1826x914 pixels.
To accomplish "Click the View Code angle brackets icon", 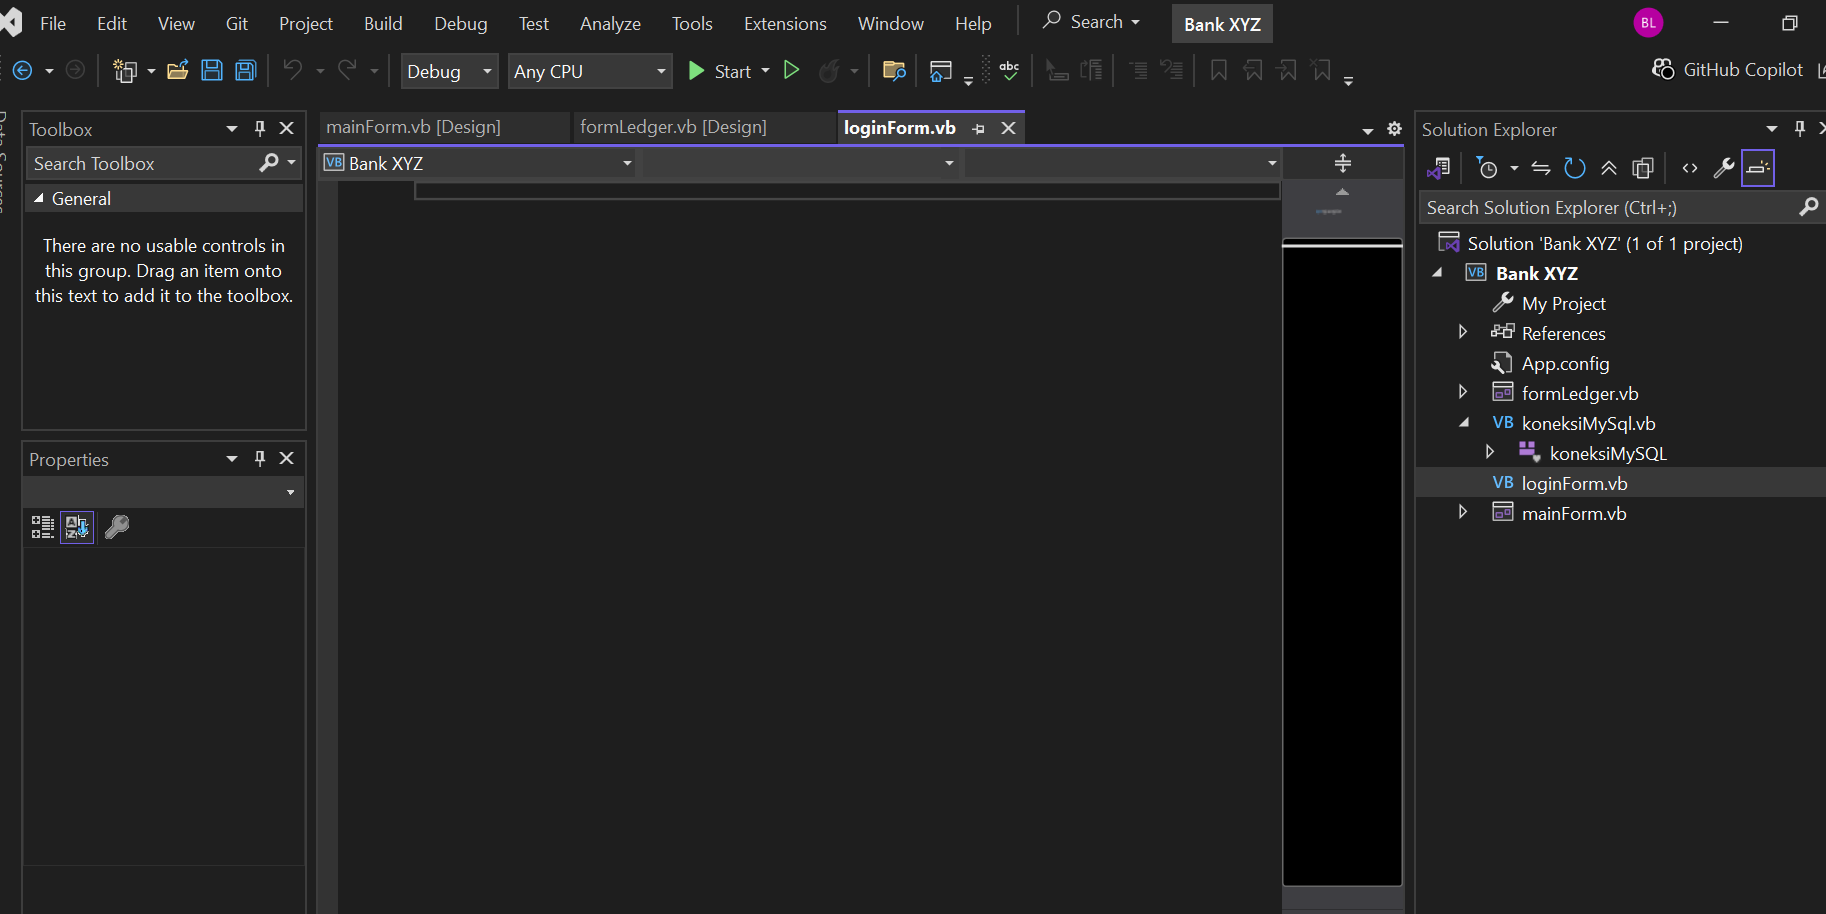I will (1690, 168).
